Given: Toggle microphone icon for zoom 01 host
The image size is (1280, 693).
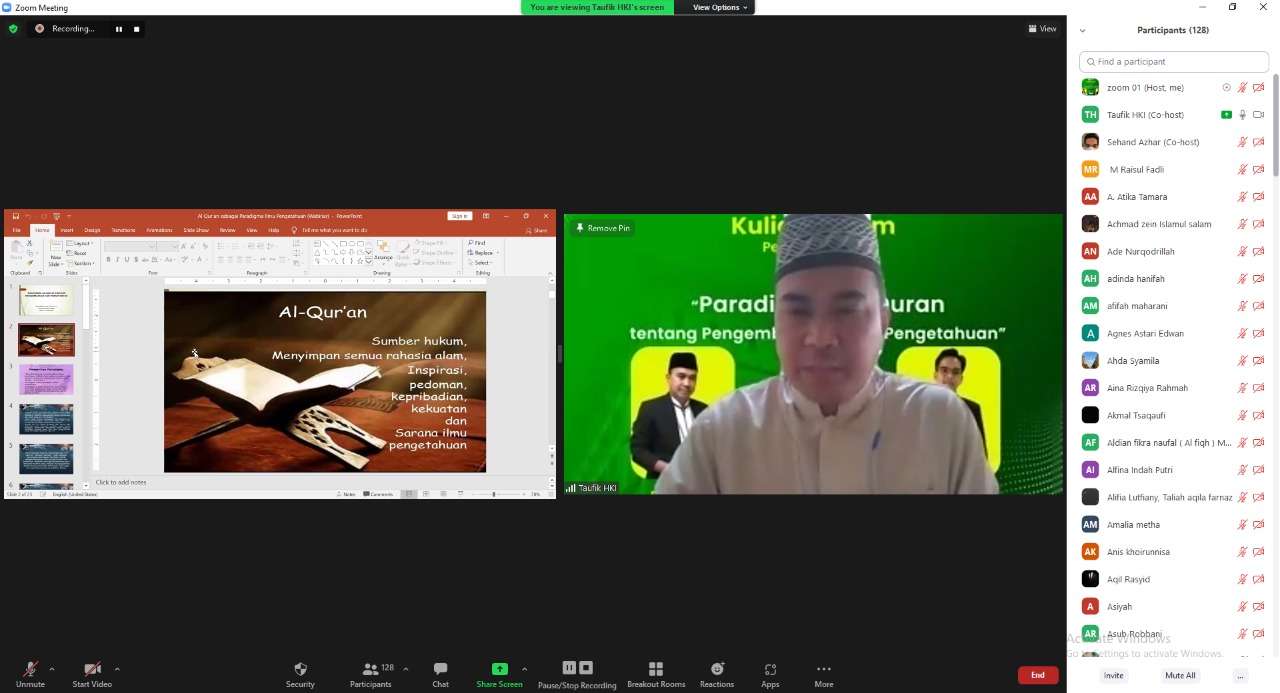Looking at the screenshot, I should click(1243, 88).
